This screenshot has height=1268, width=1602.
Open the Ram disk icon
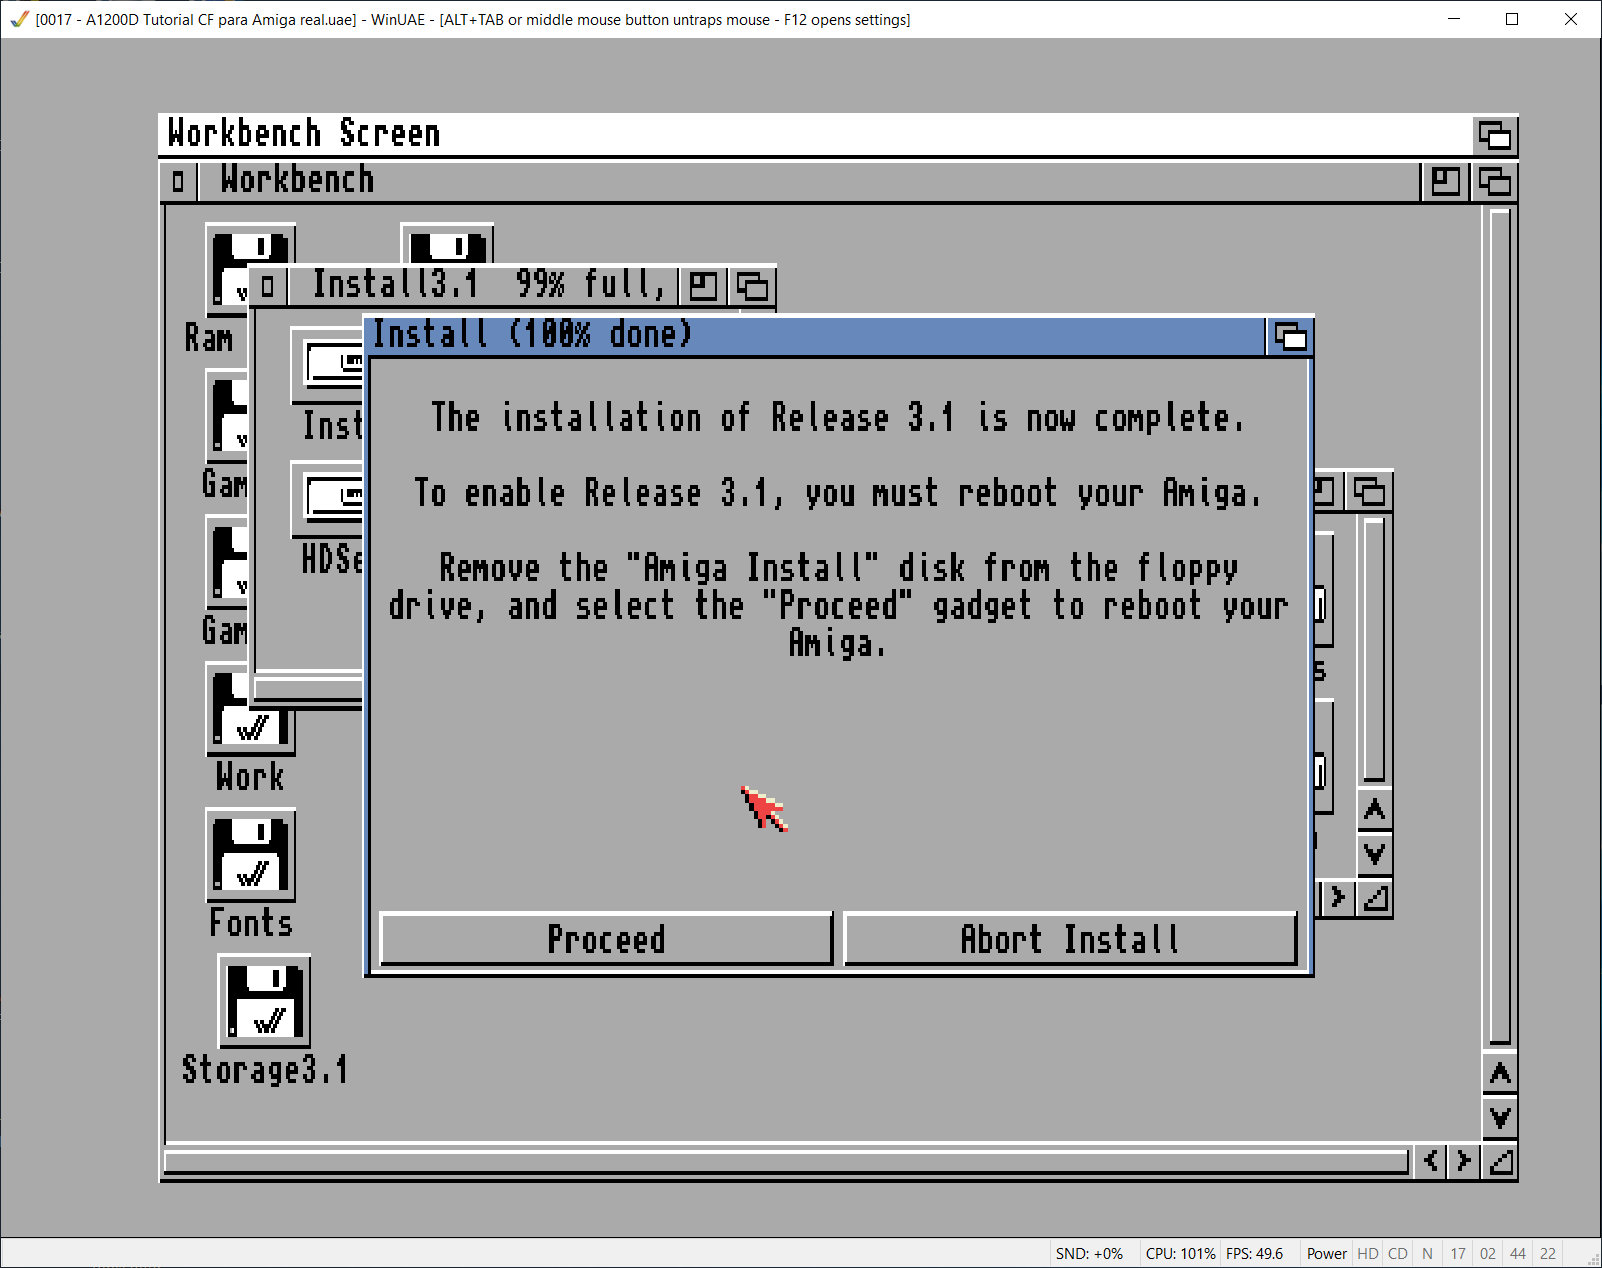(x=226, y=270)
